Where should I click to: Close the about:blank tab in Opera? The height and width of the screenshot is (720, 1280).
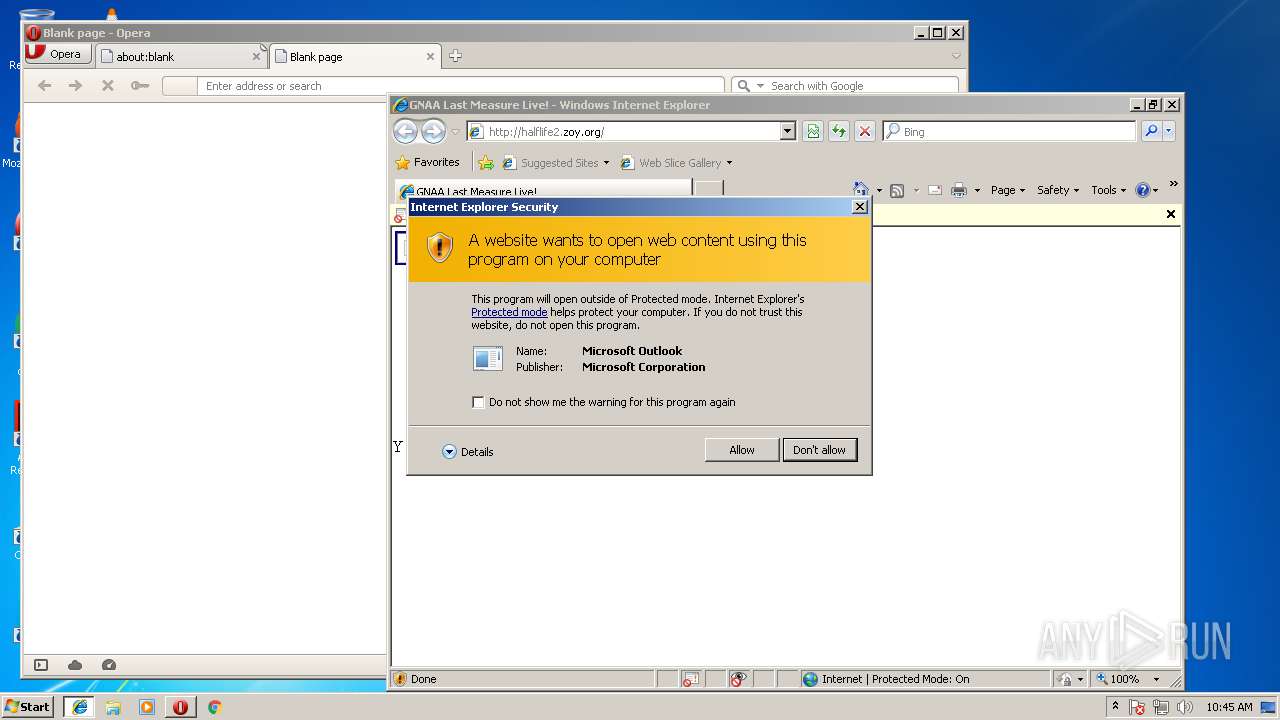click(x=256, y=57)
